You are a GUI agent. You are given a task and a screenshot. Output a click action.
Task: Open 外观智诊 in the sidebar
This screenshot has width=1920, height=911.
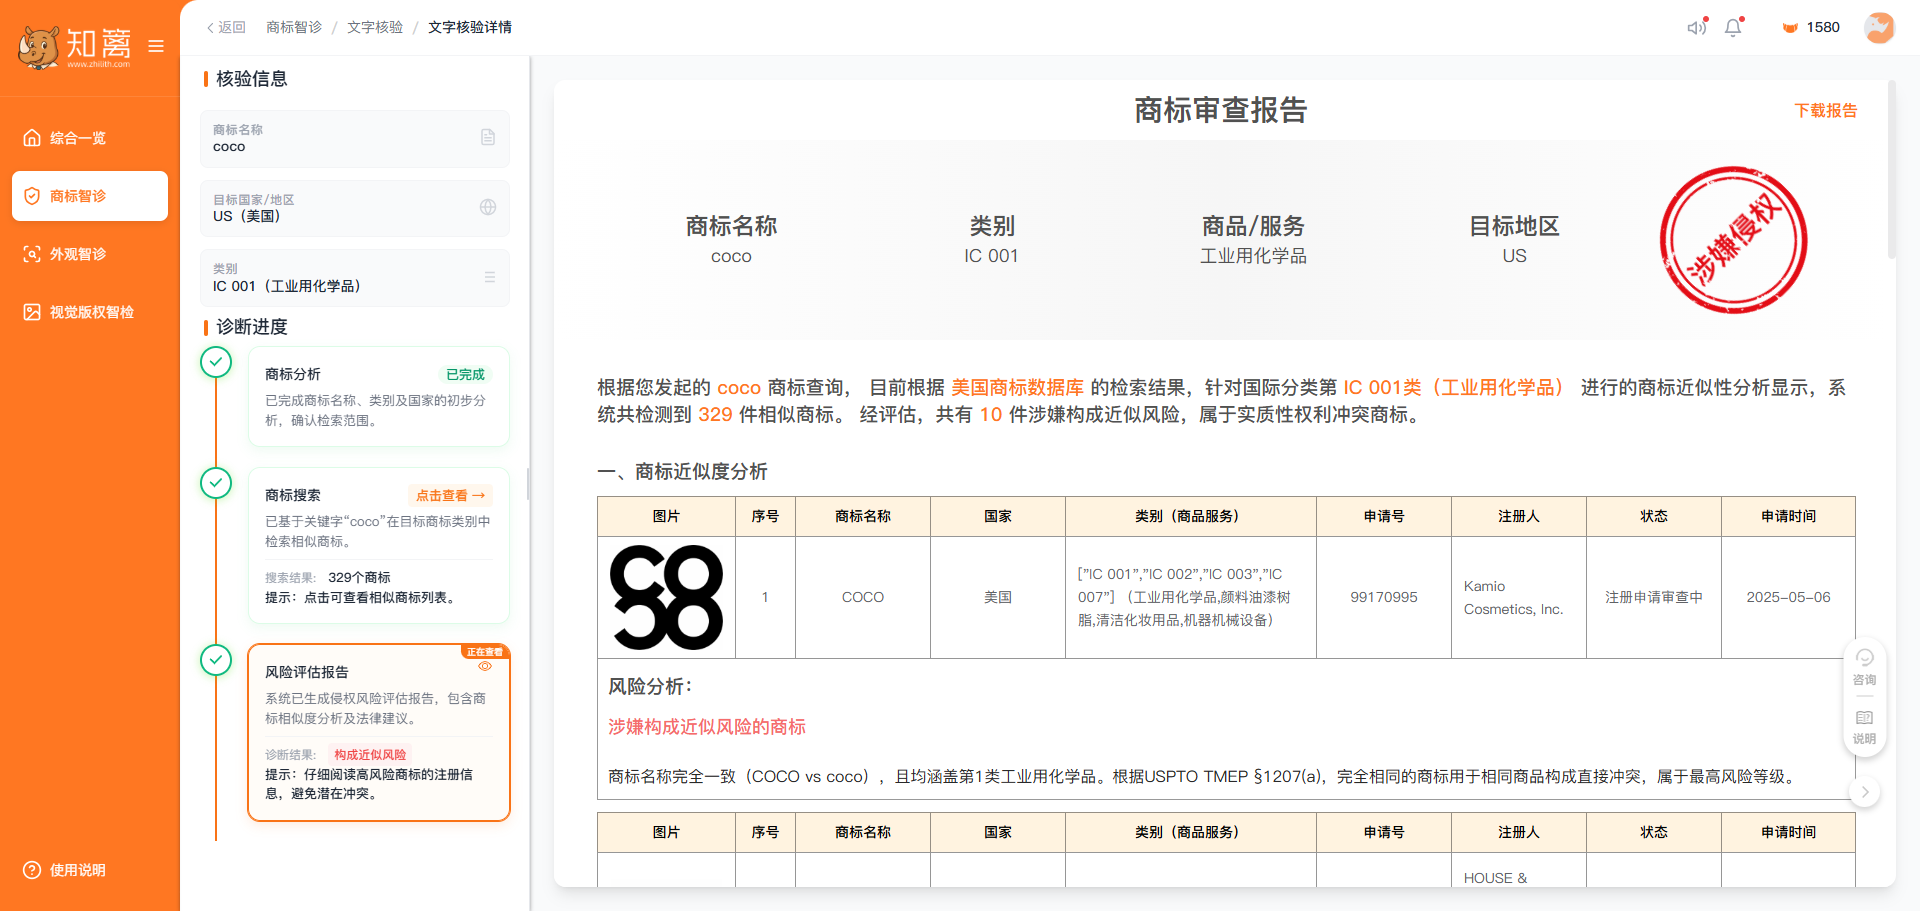pos(90,254)
